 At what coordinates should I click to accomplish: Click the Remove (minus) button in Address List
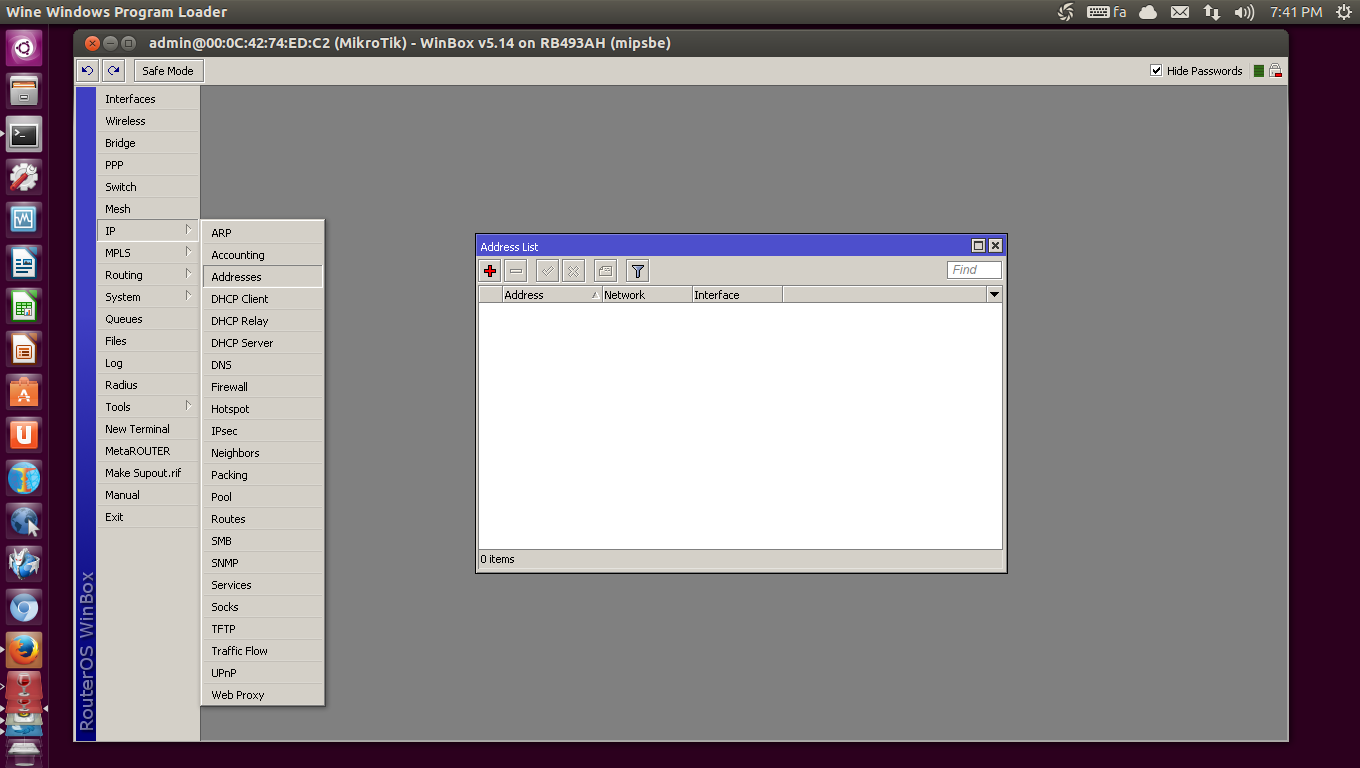516,271
